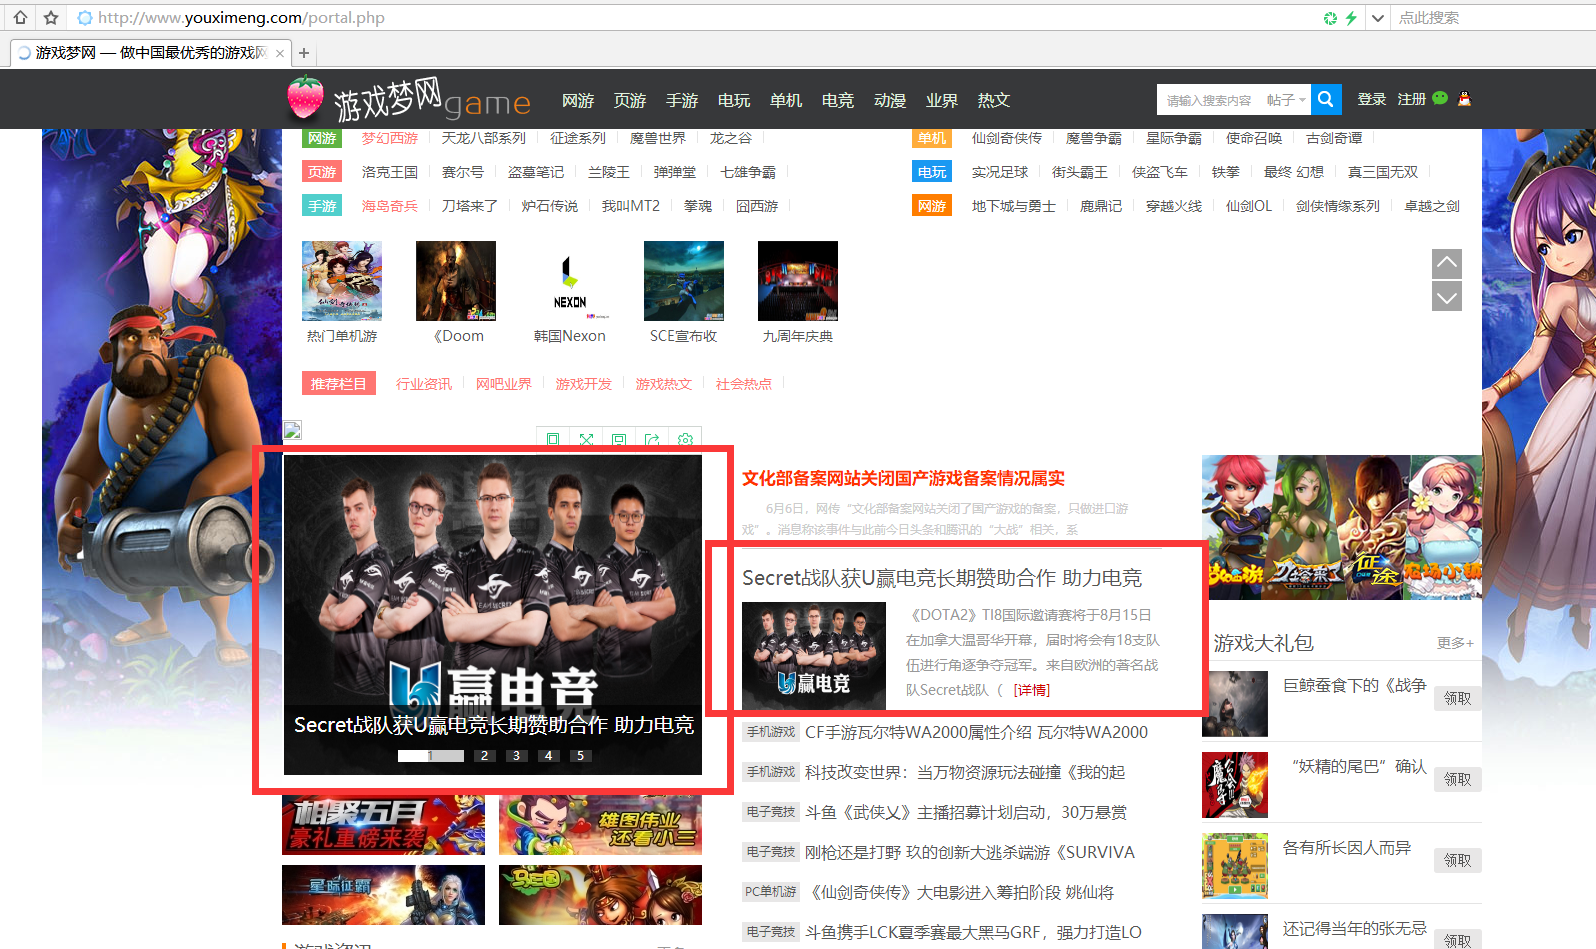Log in with the WeChat icon
Screen dimensions: 1596x949
pos(1440,98)
